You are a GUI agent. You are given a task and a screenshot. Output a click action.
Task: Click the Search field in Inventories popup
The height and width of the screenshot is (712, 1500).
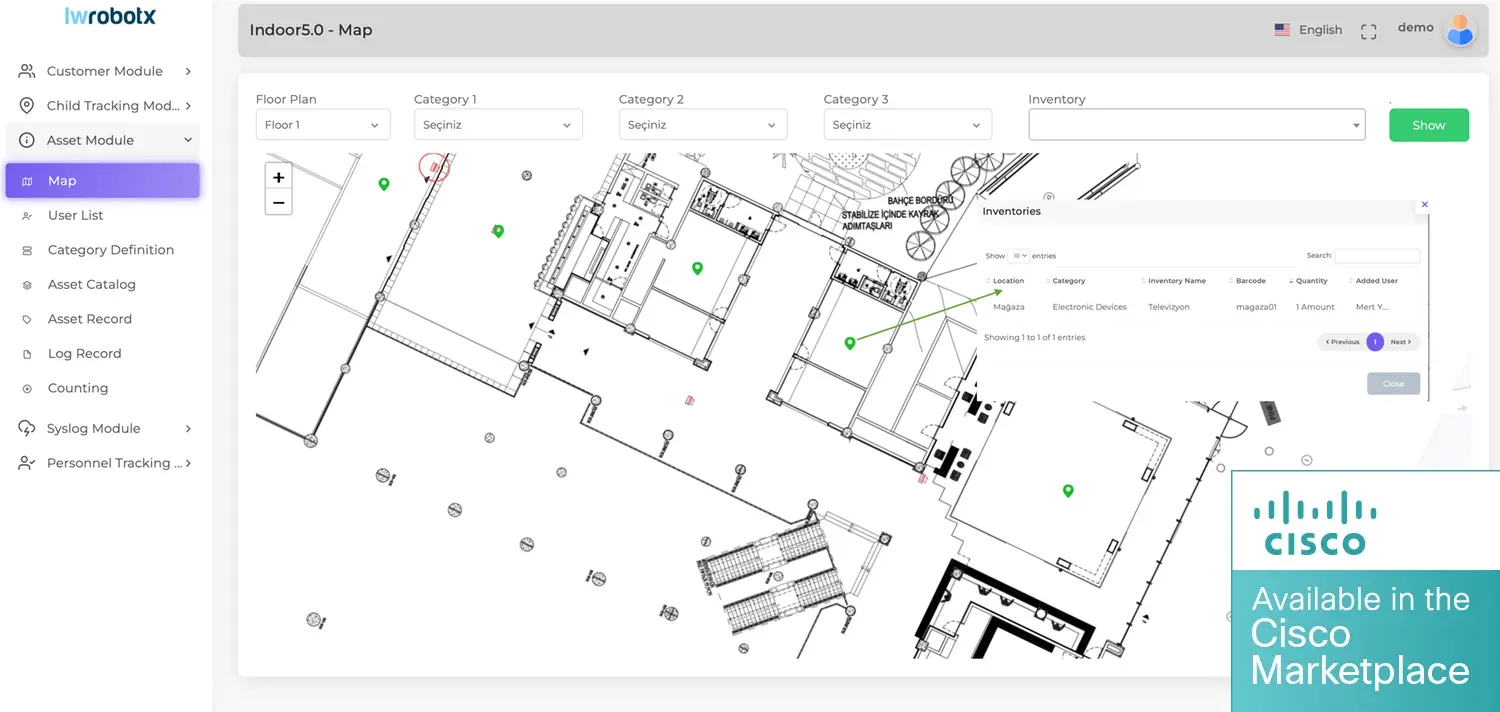(x=1377, y=256)
